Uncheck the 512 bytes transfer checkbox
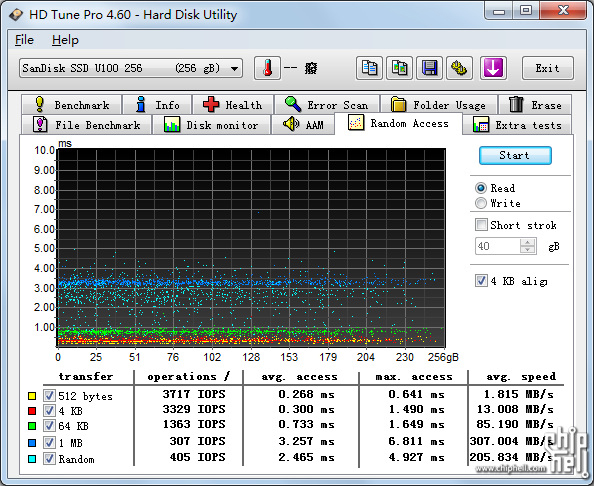Viewport: 594px width, 486px height. coord(49,395)
